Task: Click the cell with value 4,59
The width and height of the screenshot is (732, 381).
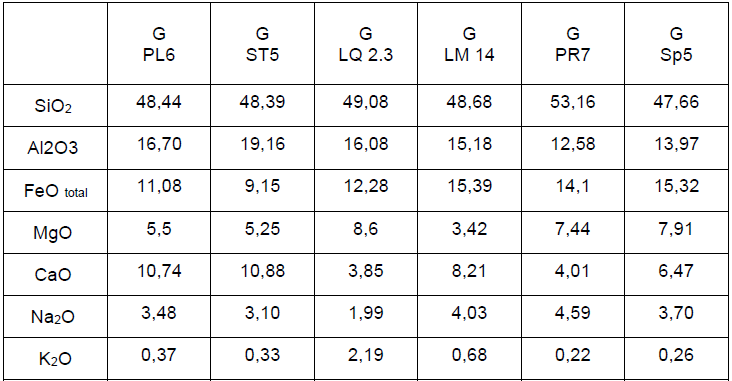Action: pyautogui.click(x=573, y=317)
